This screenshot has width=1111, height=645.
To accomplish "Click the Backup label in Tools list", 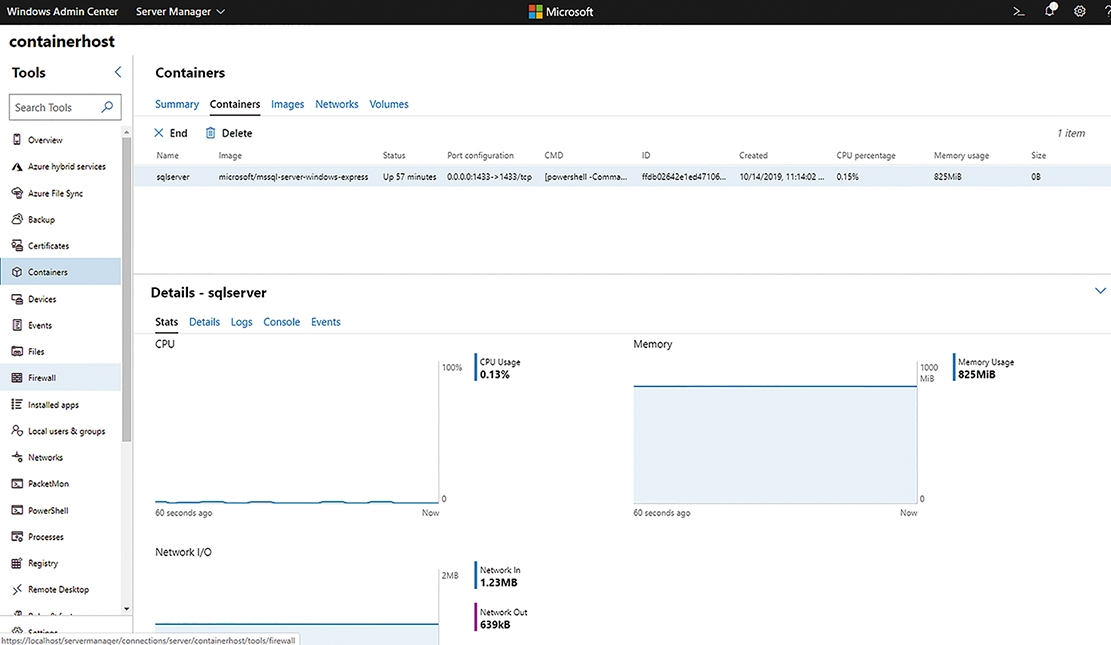I will point(41,220).
